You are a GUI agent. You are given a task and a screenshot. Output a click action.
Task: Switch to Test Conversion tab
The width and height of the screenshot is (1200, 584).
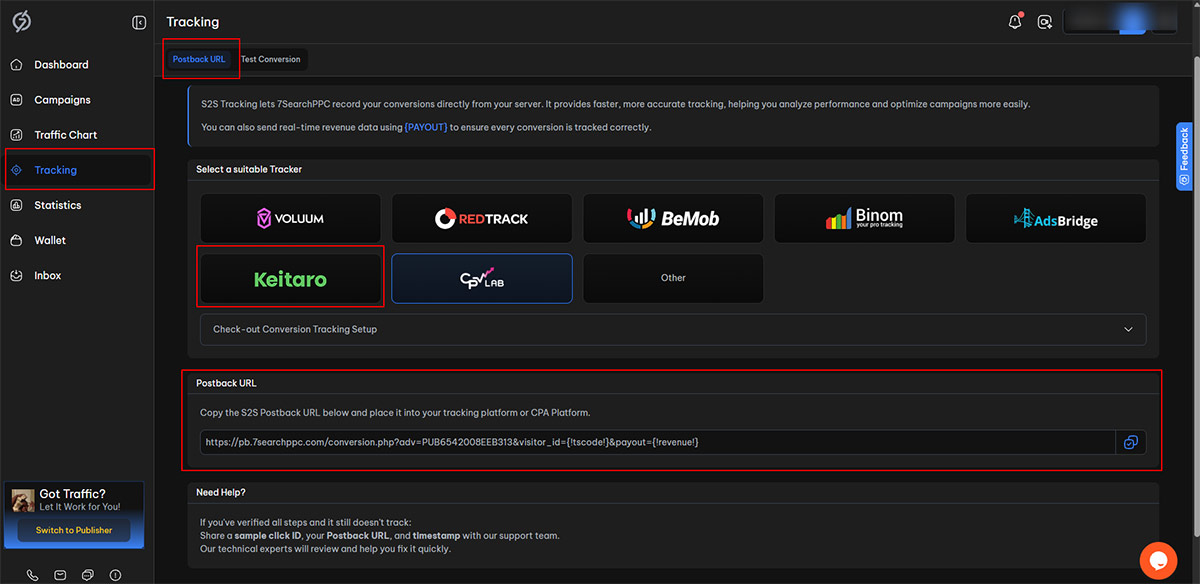click(x=270, y=59)
